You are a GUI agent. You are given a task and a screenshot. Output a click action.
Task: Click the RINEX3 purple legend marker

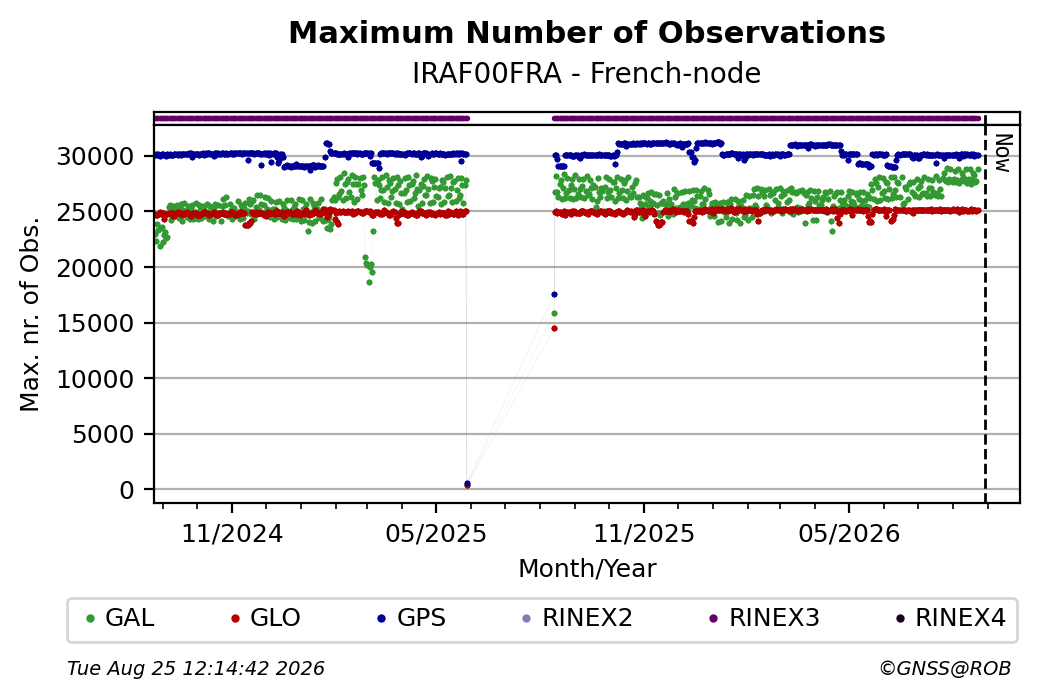tap(714, 619)
